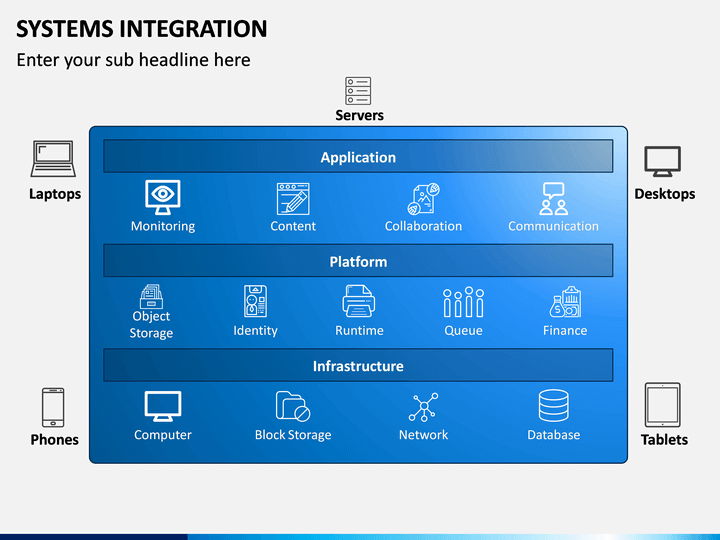The width and height of the screenshot is (720, 540).
Task: Select the Runtime printer icon
Action: (359, 301)
